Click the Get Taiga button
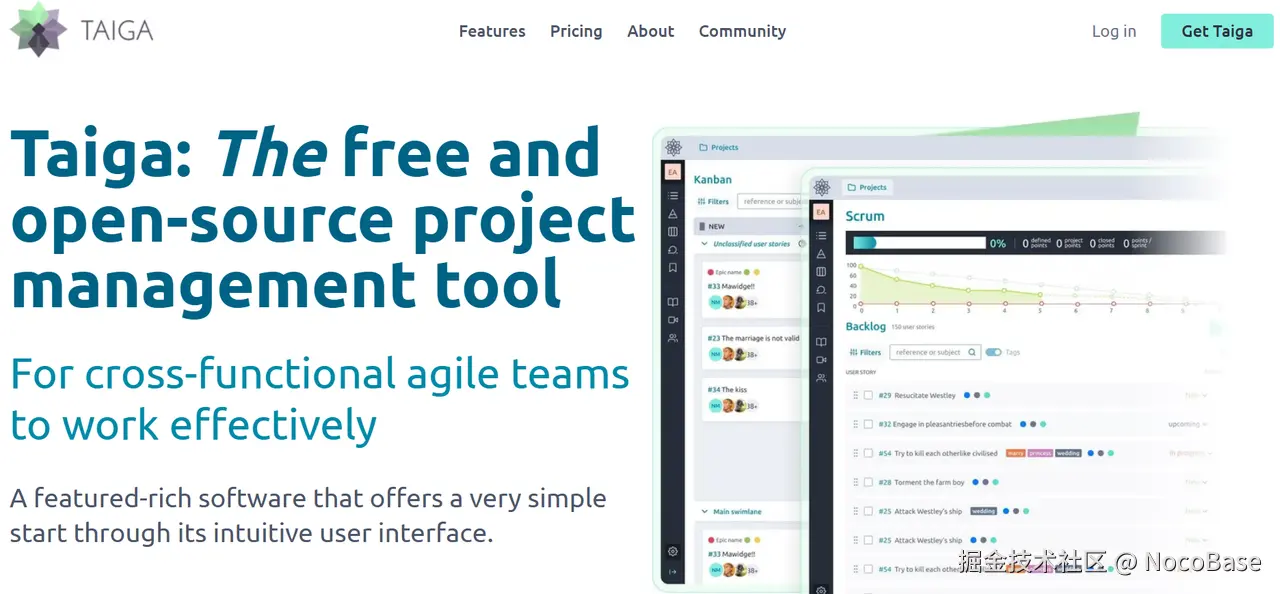 click(1217, 31)
